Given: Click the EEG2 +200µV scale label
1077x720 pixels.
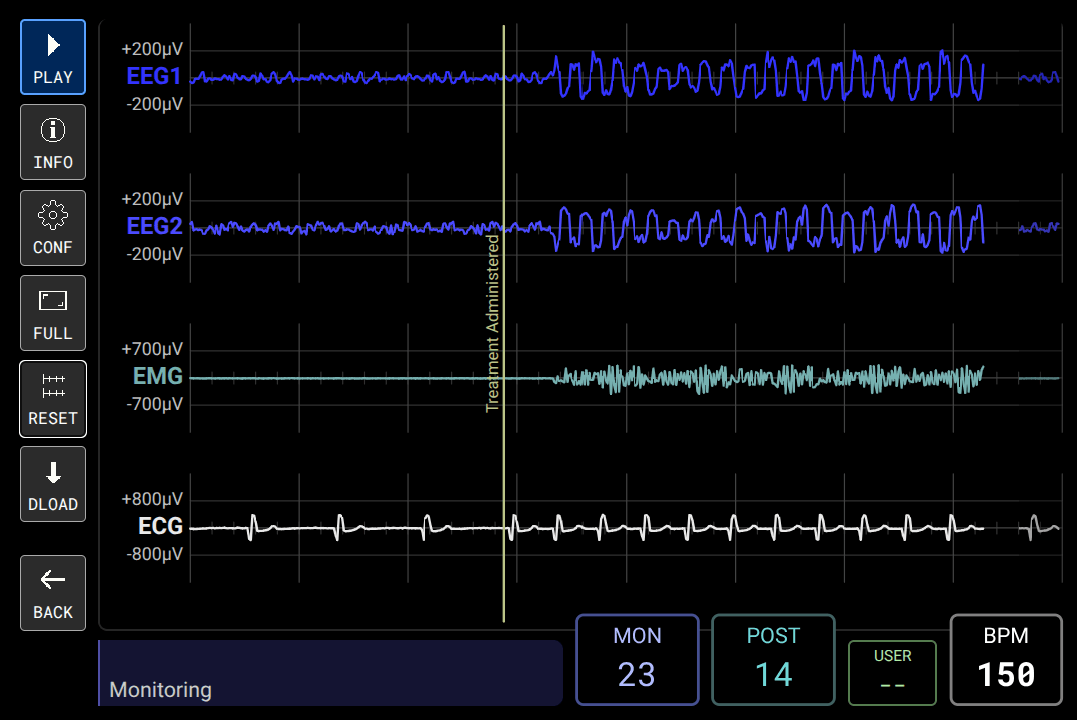Looking at the screenshot, I should (x=152, y=199).
